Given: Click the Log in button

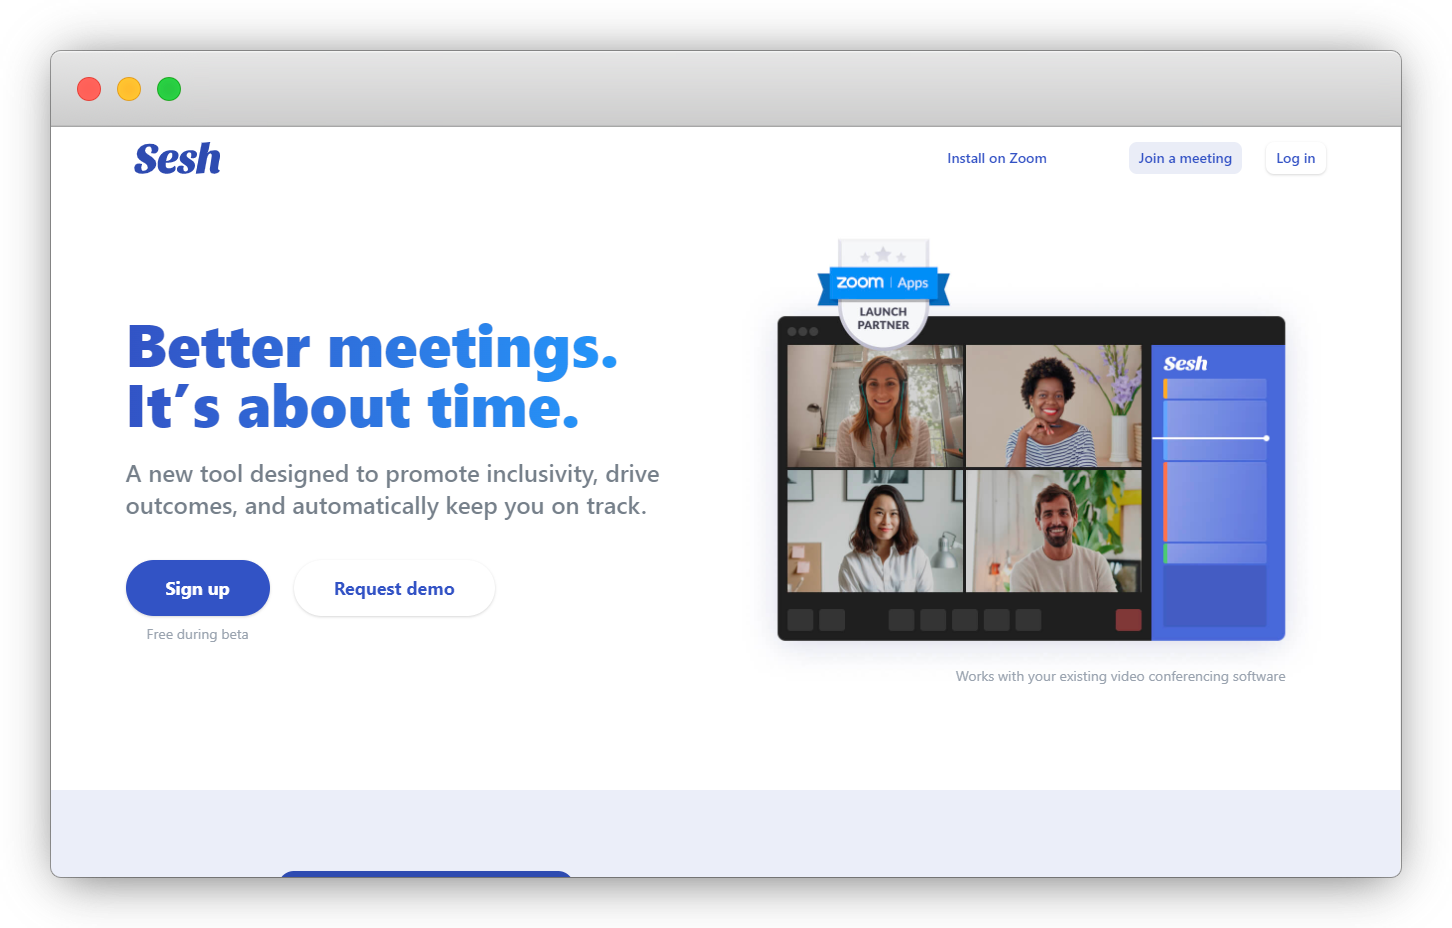Looking at the screenshot, I should coord(1296,158).
